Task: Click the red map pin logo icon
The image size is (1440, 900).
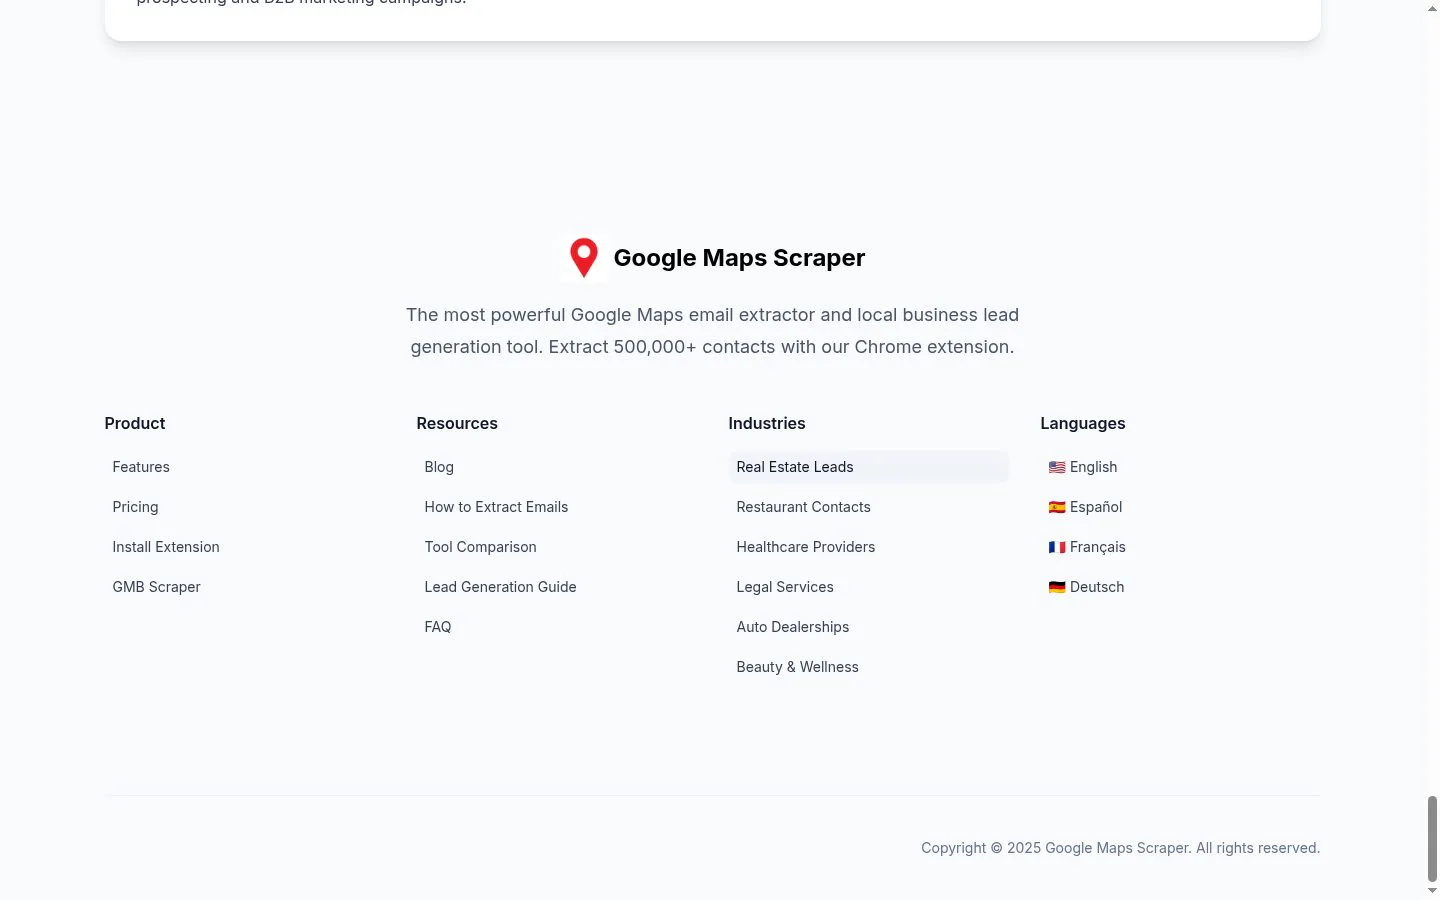Action: 584,258
